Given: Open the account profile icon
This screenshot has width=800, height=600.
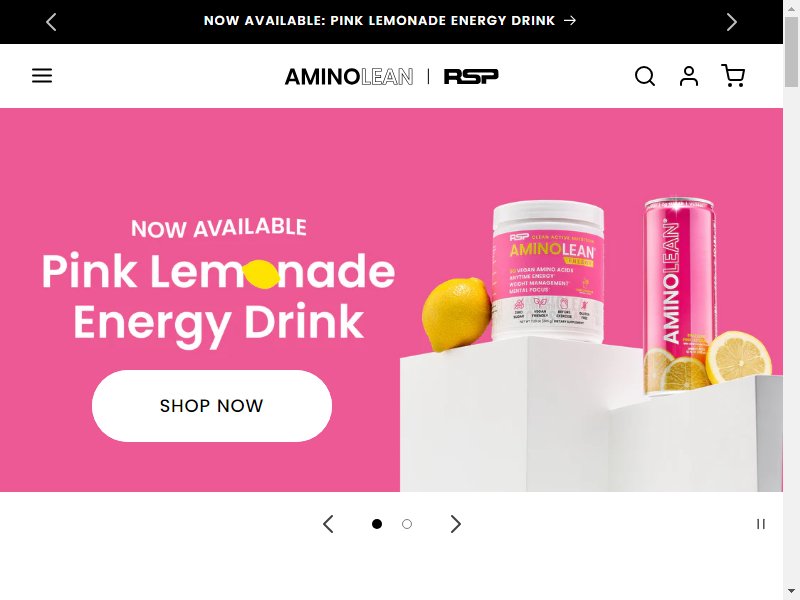Looking at the screenshot, I should [689, 76].
